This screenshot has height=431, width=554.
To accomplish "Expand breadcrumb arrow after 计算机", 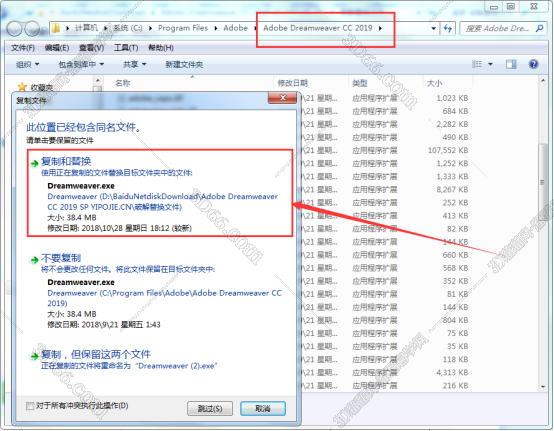I will (x=106, y=28).
